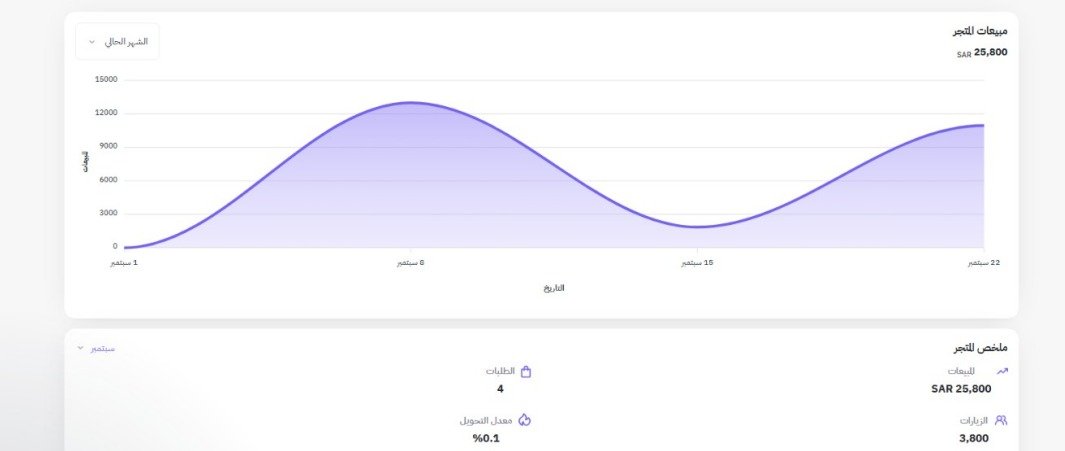The height and width of the screenshot is (451, 1065).
Task: Click the الزيارات visits label
Action: (974, 420)
